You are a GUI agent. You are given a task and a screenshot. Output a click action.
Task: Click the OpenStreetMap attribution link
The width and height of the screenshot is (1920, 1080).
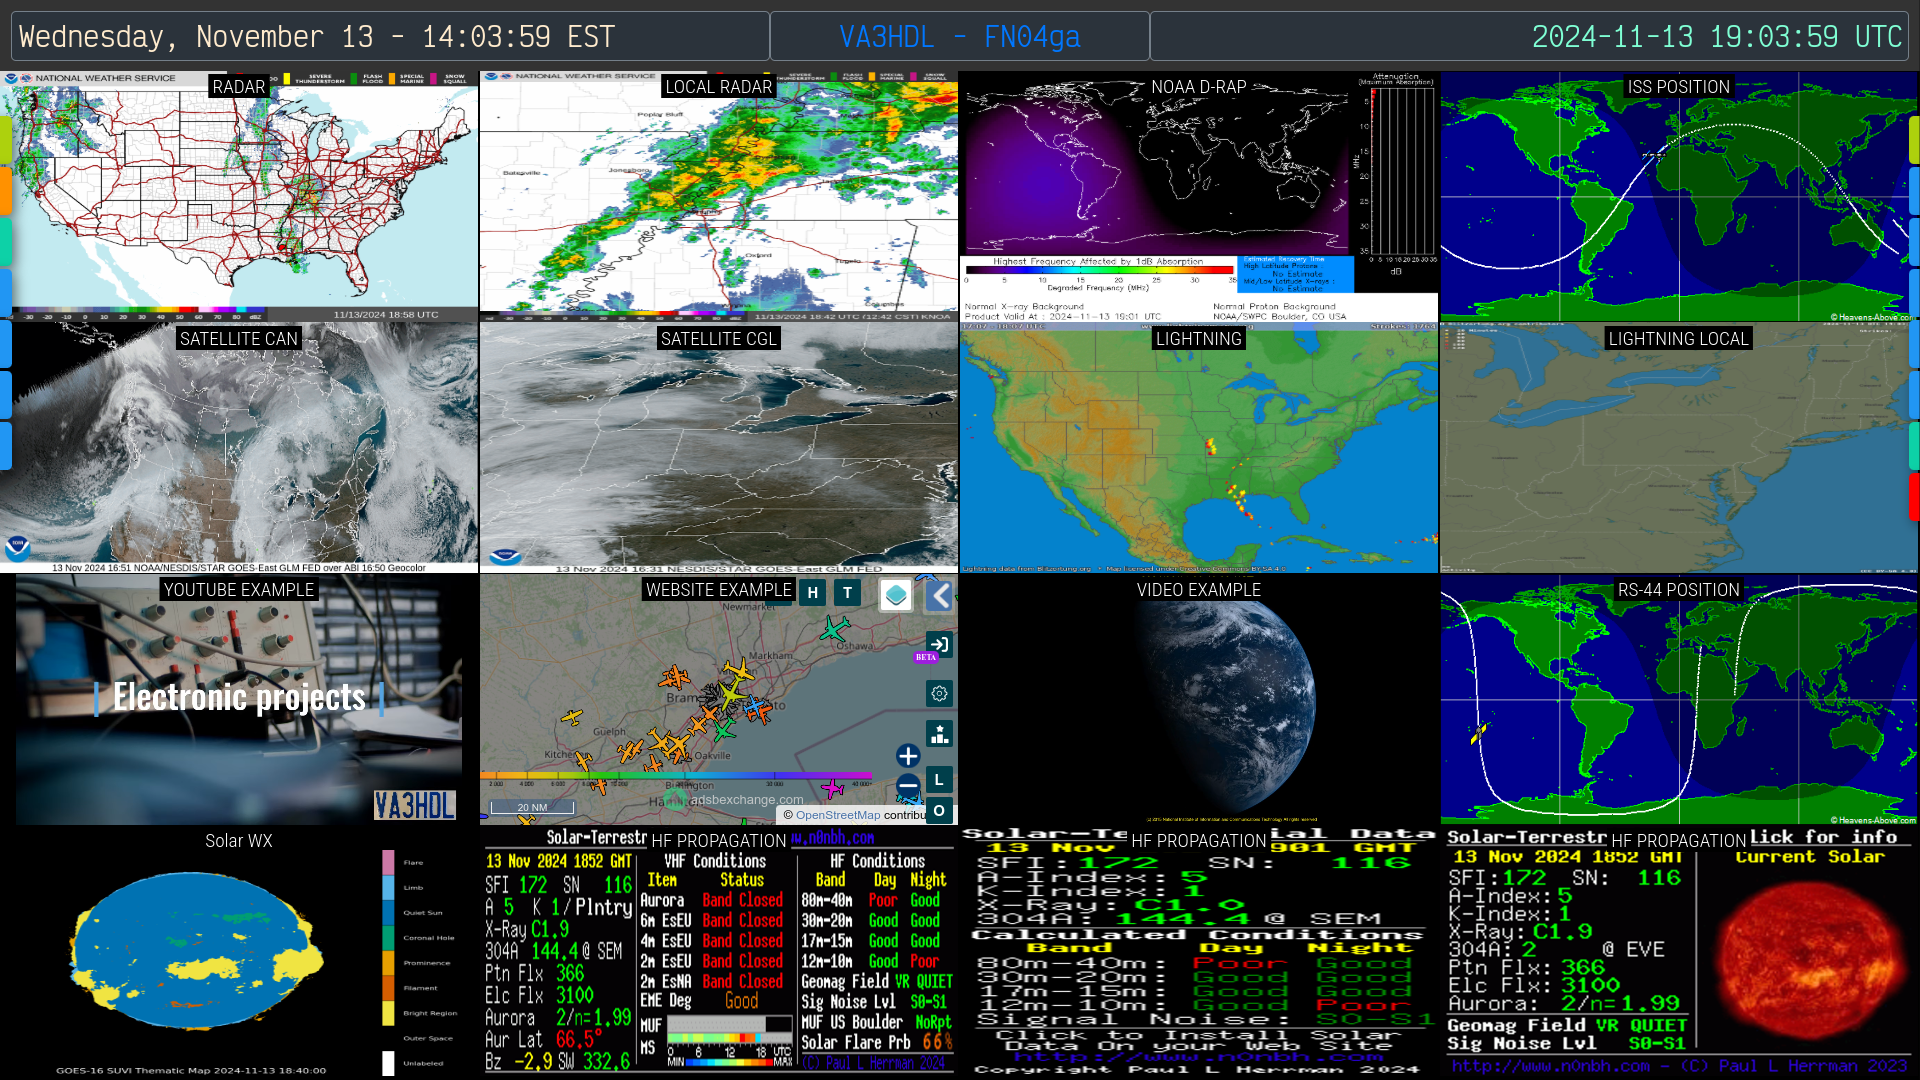pos(838,815)
